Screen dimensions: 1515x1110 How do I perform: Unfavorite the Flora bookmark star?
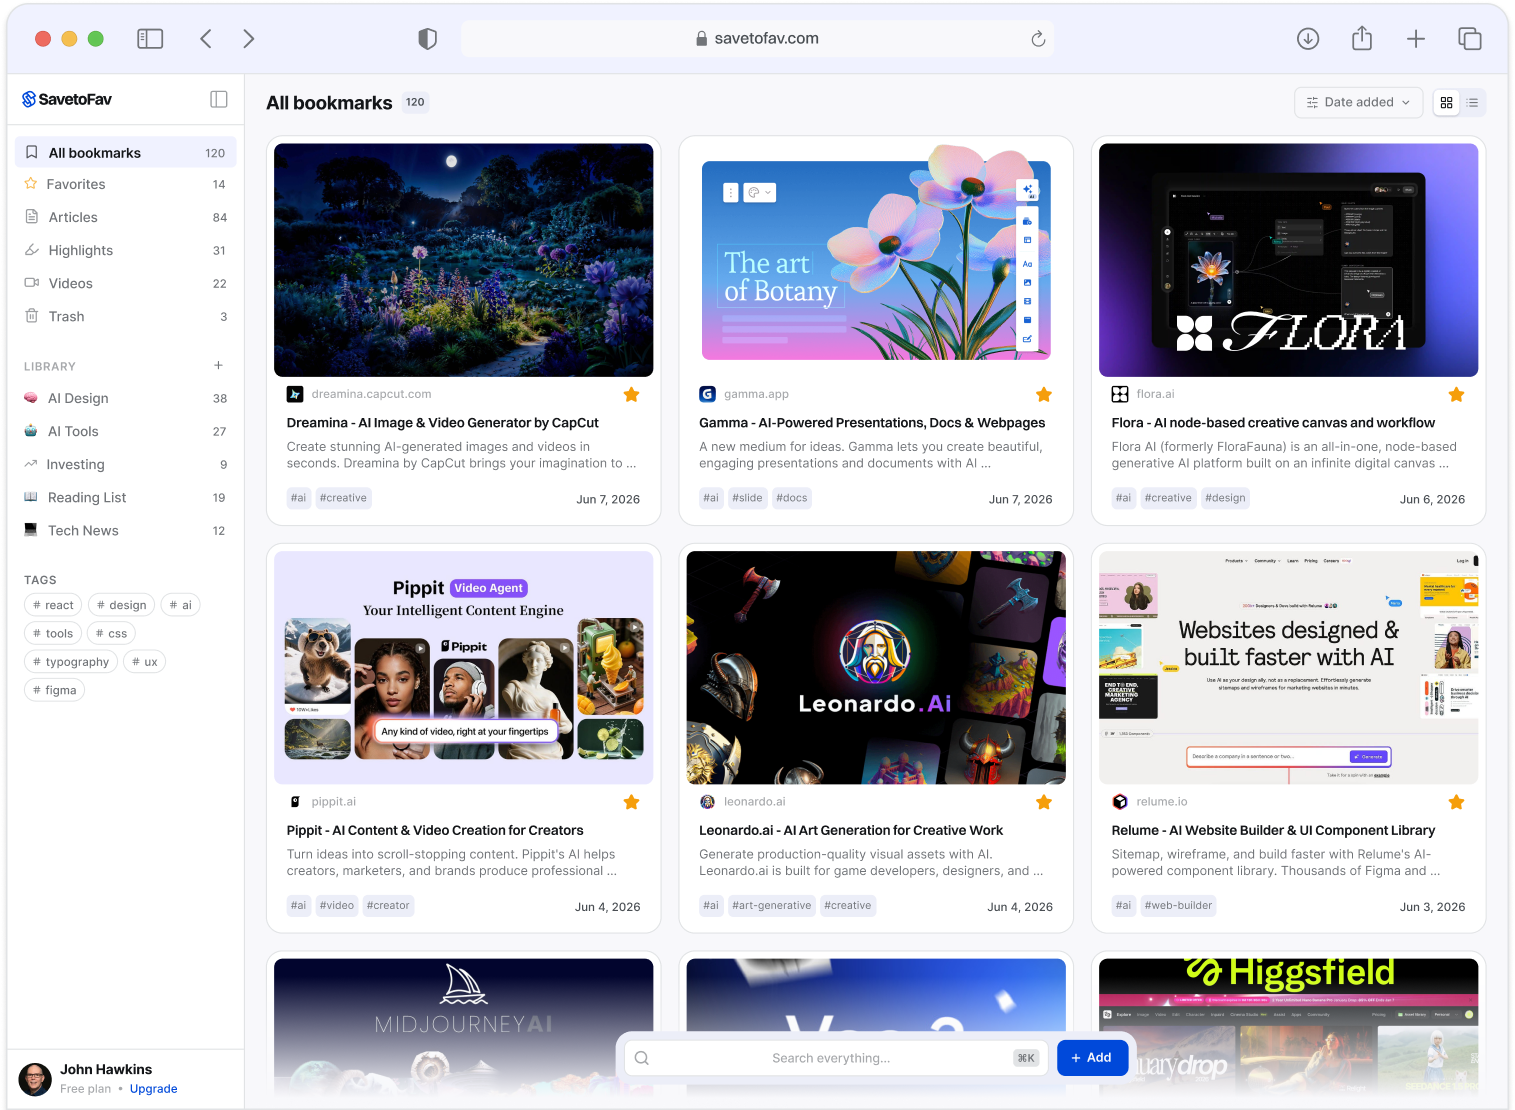click(1457, 394)
